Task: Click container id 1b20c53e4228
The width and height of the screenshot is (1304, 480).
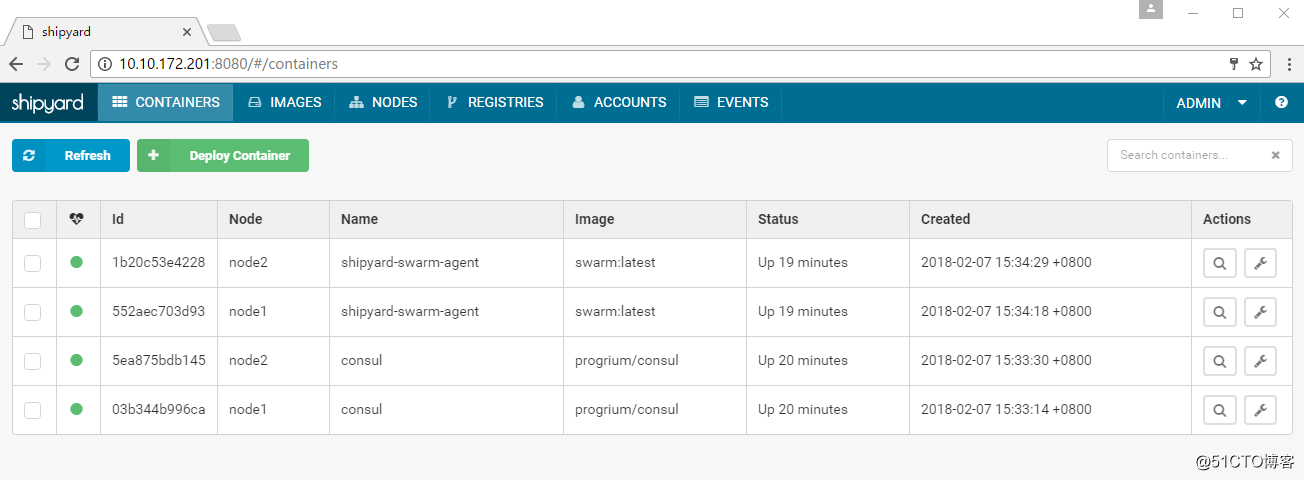Action: coord(158,263)
